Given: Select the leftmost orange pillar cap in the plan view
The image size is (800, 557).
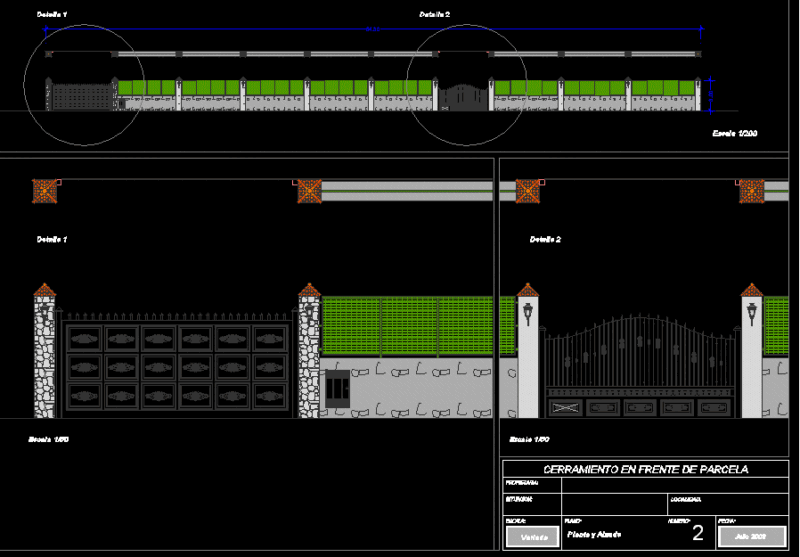Looking at the screenshot, I should tap(44, 191).
